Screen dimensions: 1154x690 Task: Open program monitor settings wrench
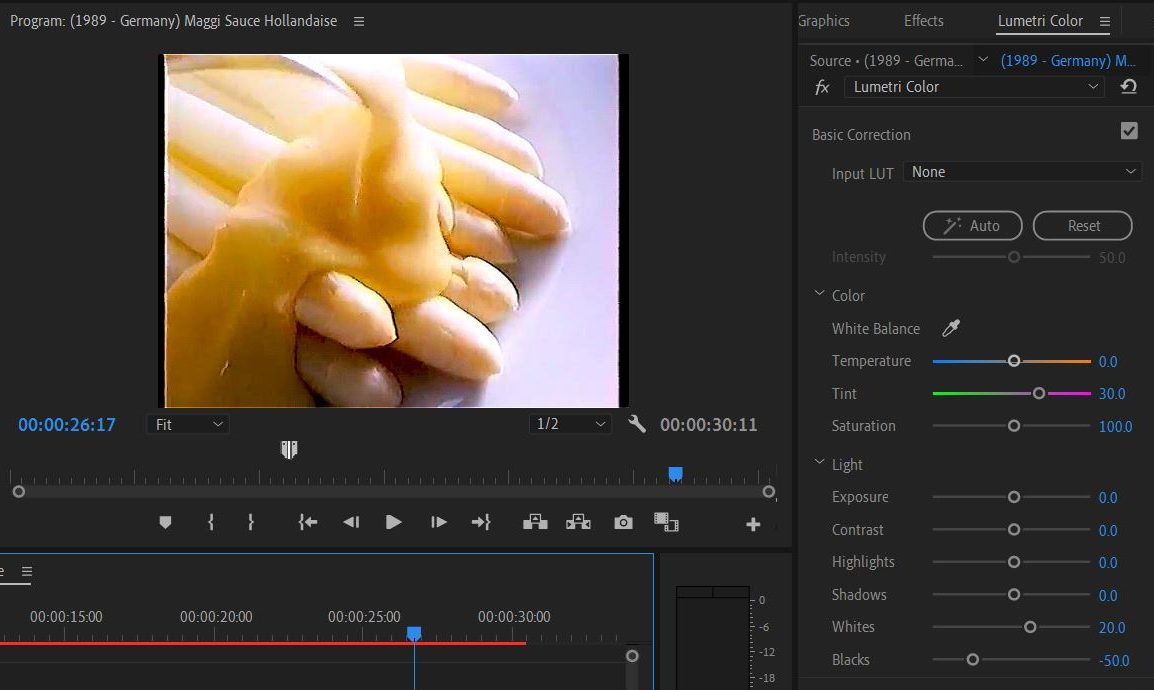[637, 424]
